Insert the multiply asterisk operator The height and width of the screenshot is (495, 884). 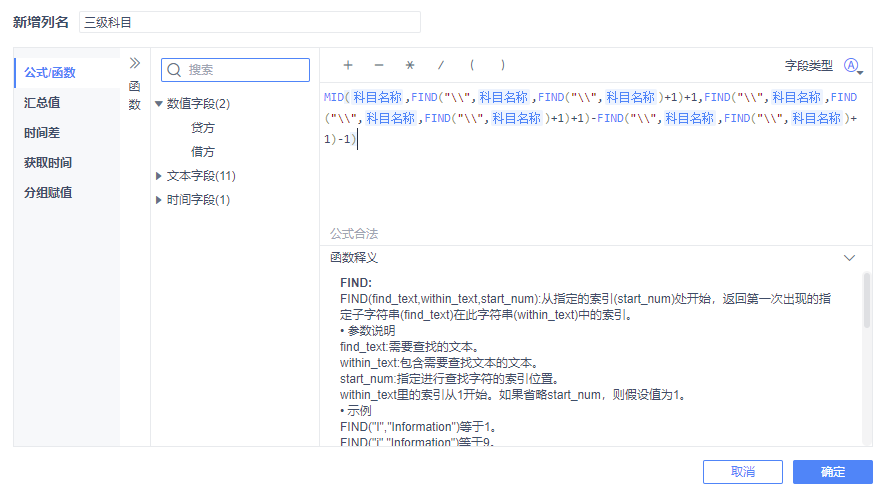409,65
